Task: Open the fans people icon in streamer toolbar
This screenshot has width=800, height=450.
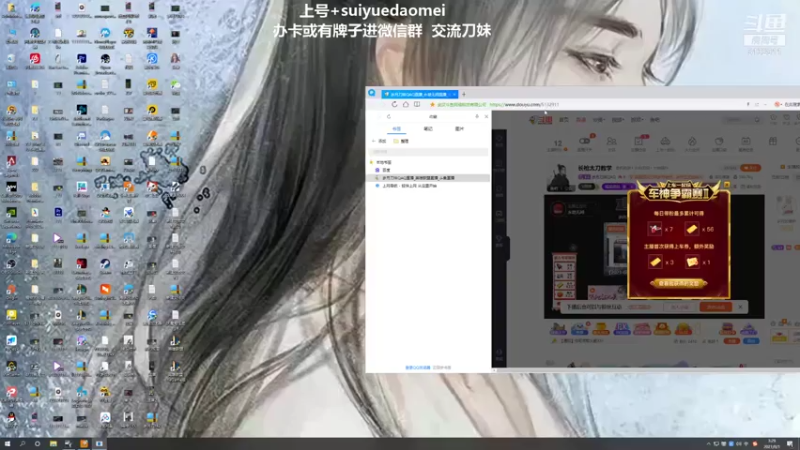Action: (611, 142)
